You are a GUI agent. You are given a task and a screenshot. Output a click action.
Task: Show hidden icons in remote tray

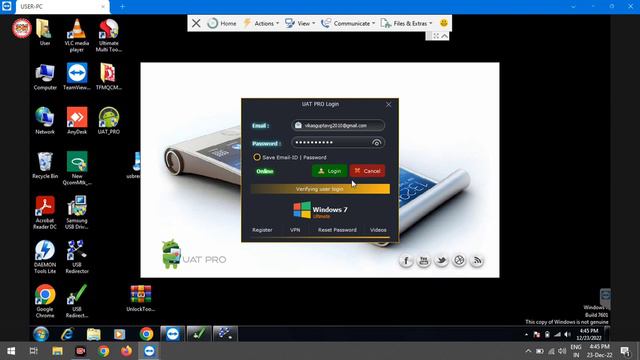(x=526, y=335)
